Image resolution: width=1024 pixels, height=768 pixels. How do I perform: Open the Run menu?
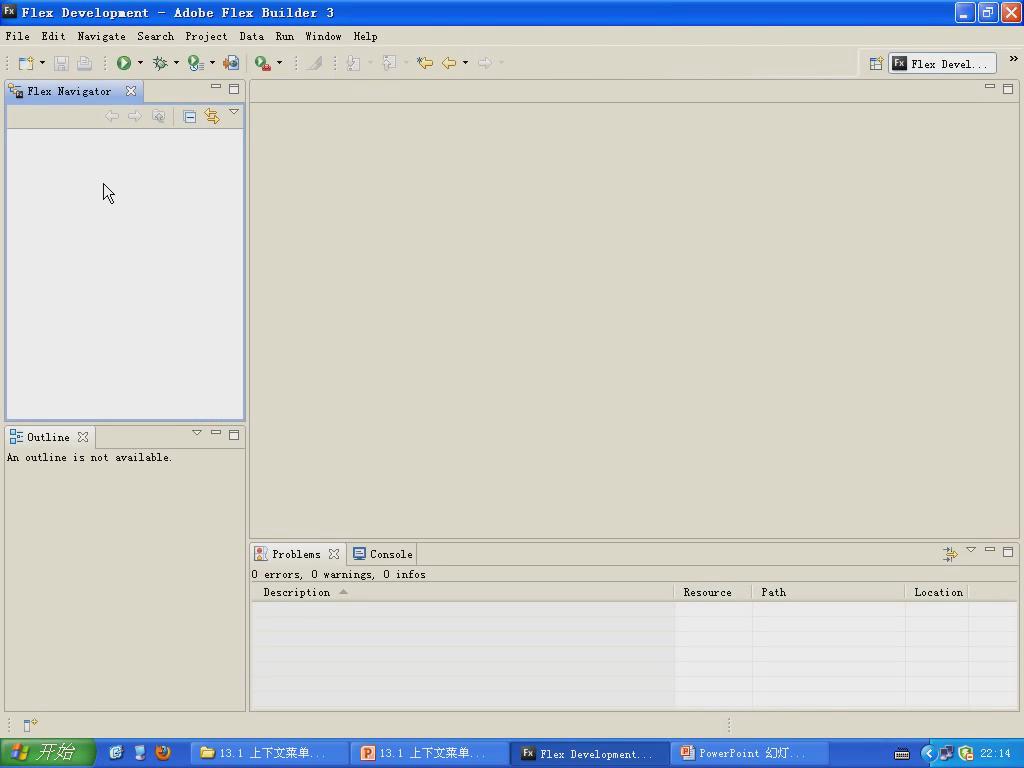(x=285, y=37)
